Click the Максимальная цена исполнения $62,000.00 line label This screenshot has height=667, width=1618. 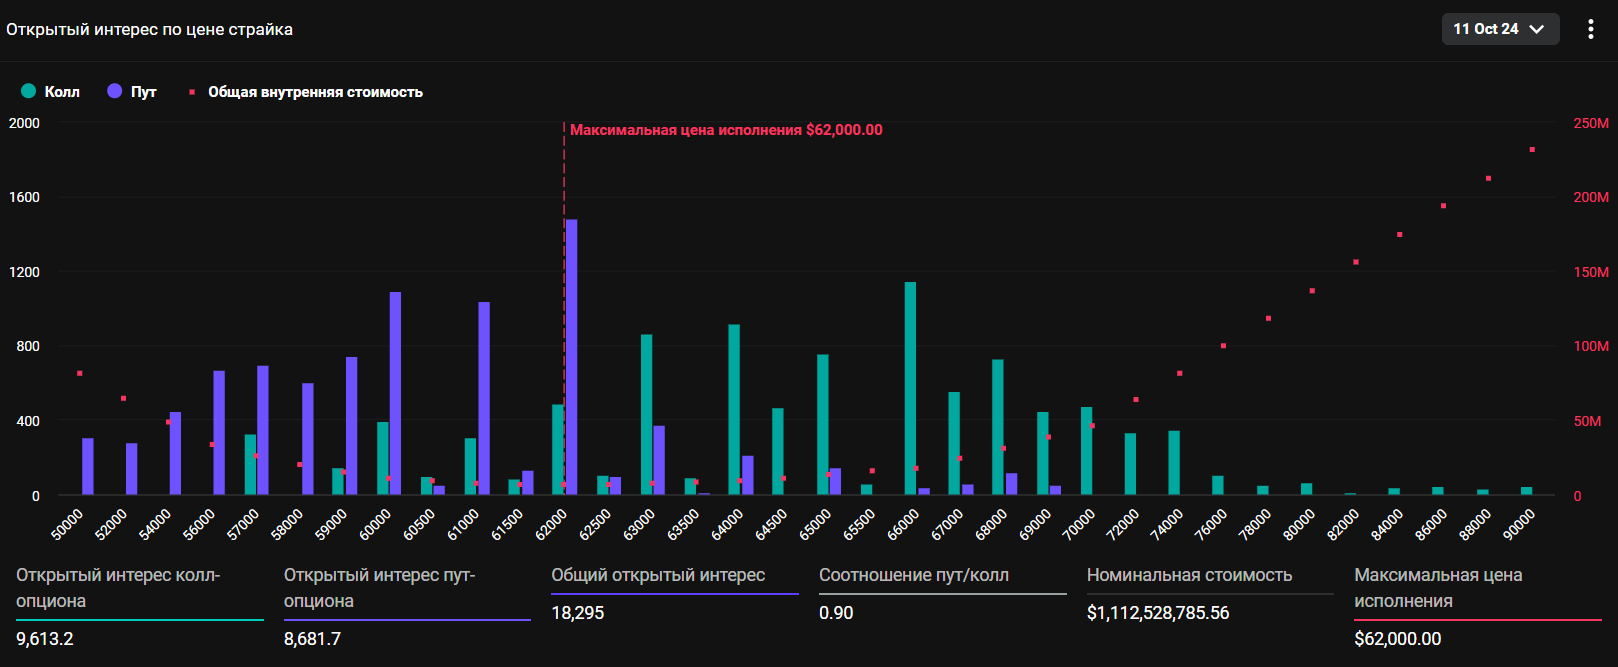pyautogui.click(x=726, y=130)
